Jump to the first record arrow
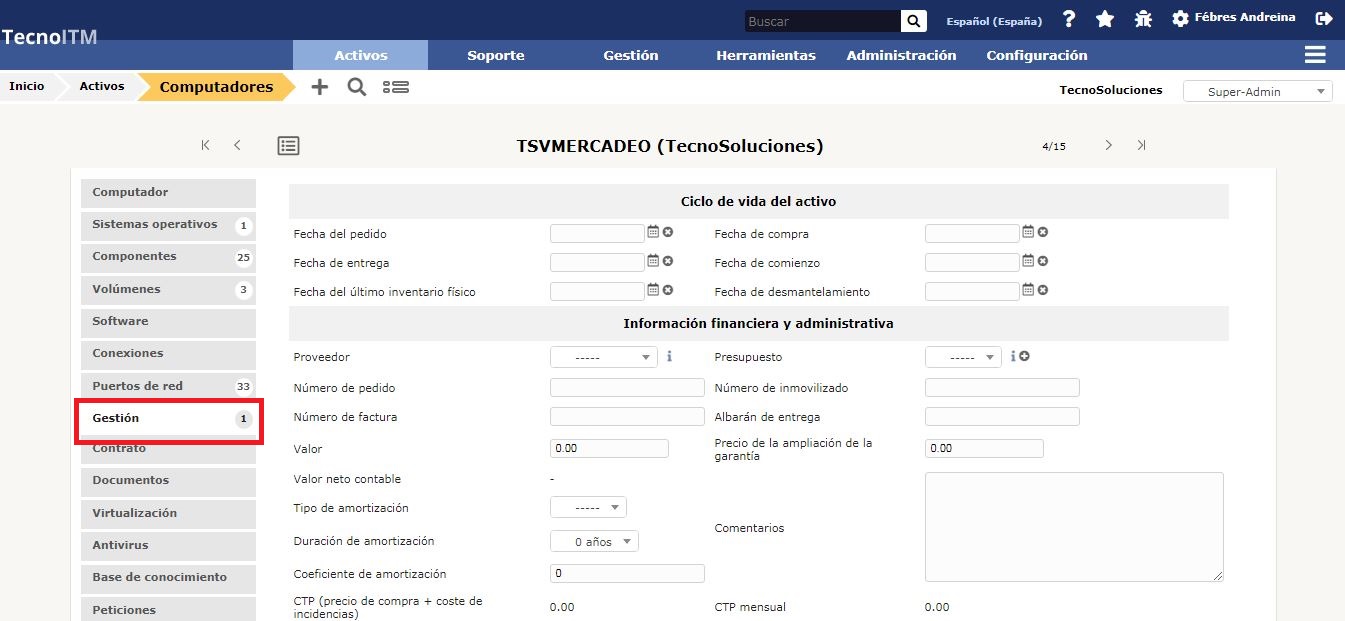The height and width of the screenshot is (621, 1345). tap(206, 145)
